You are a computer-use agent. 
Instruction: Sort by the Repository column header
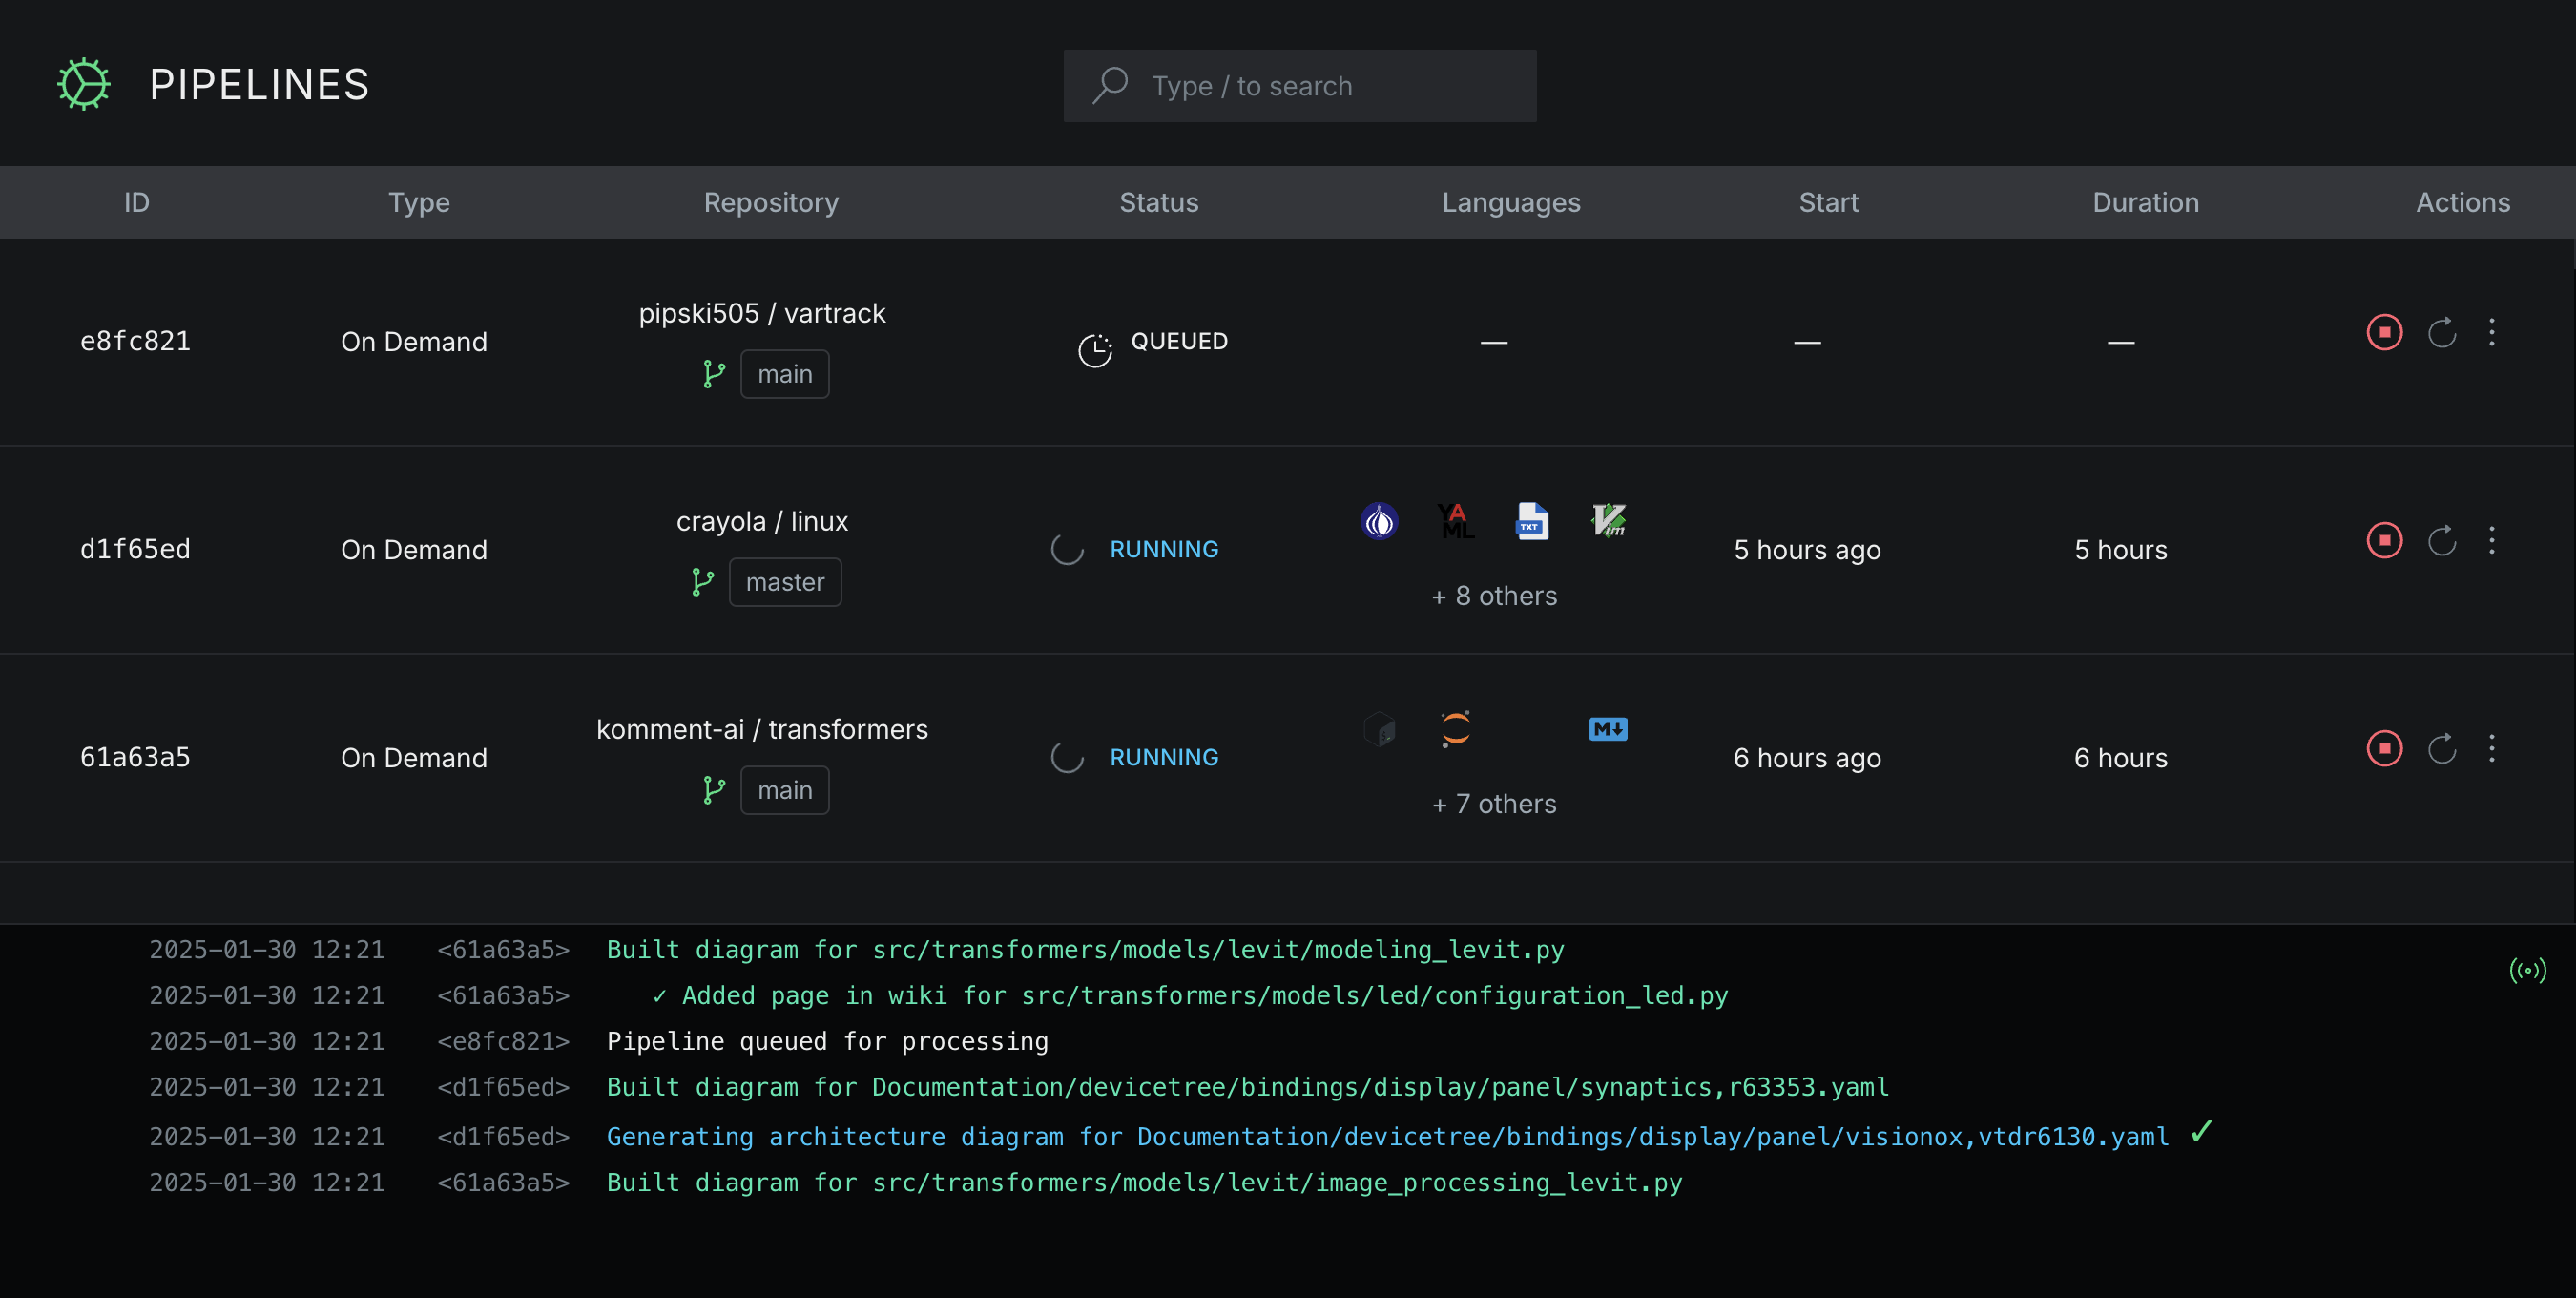tap(771, 202)
